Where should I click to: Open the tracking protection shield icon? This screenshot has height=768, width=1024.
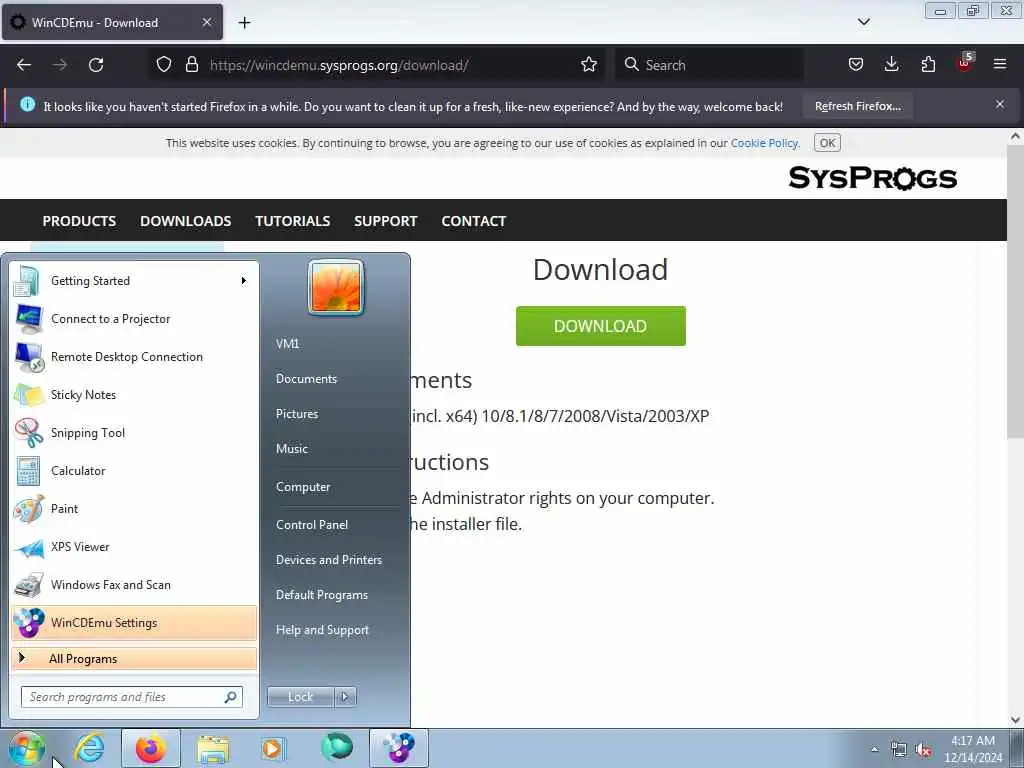[164, 64]
